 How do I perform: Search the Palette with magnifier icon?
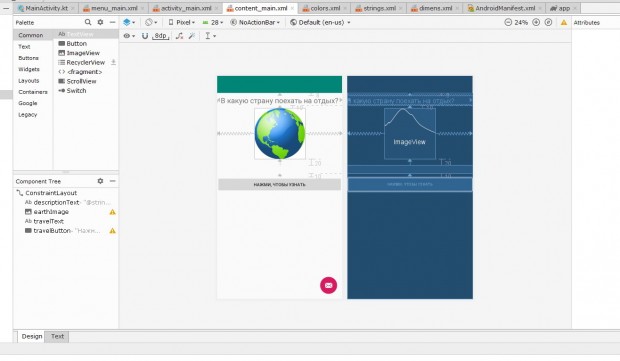[x=88, y=22]
